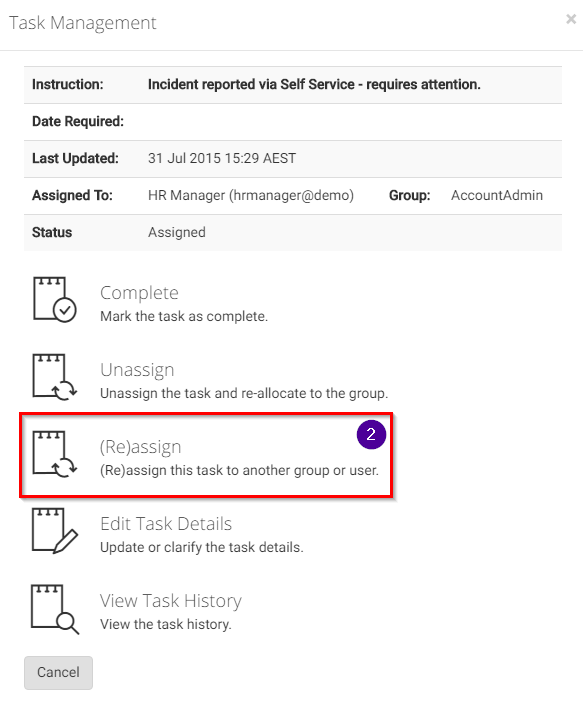Image resolution: width=583 pixels, height=710 pixels.
Task: Click the purple step 2 badge
Action: click(371, 435)
